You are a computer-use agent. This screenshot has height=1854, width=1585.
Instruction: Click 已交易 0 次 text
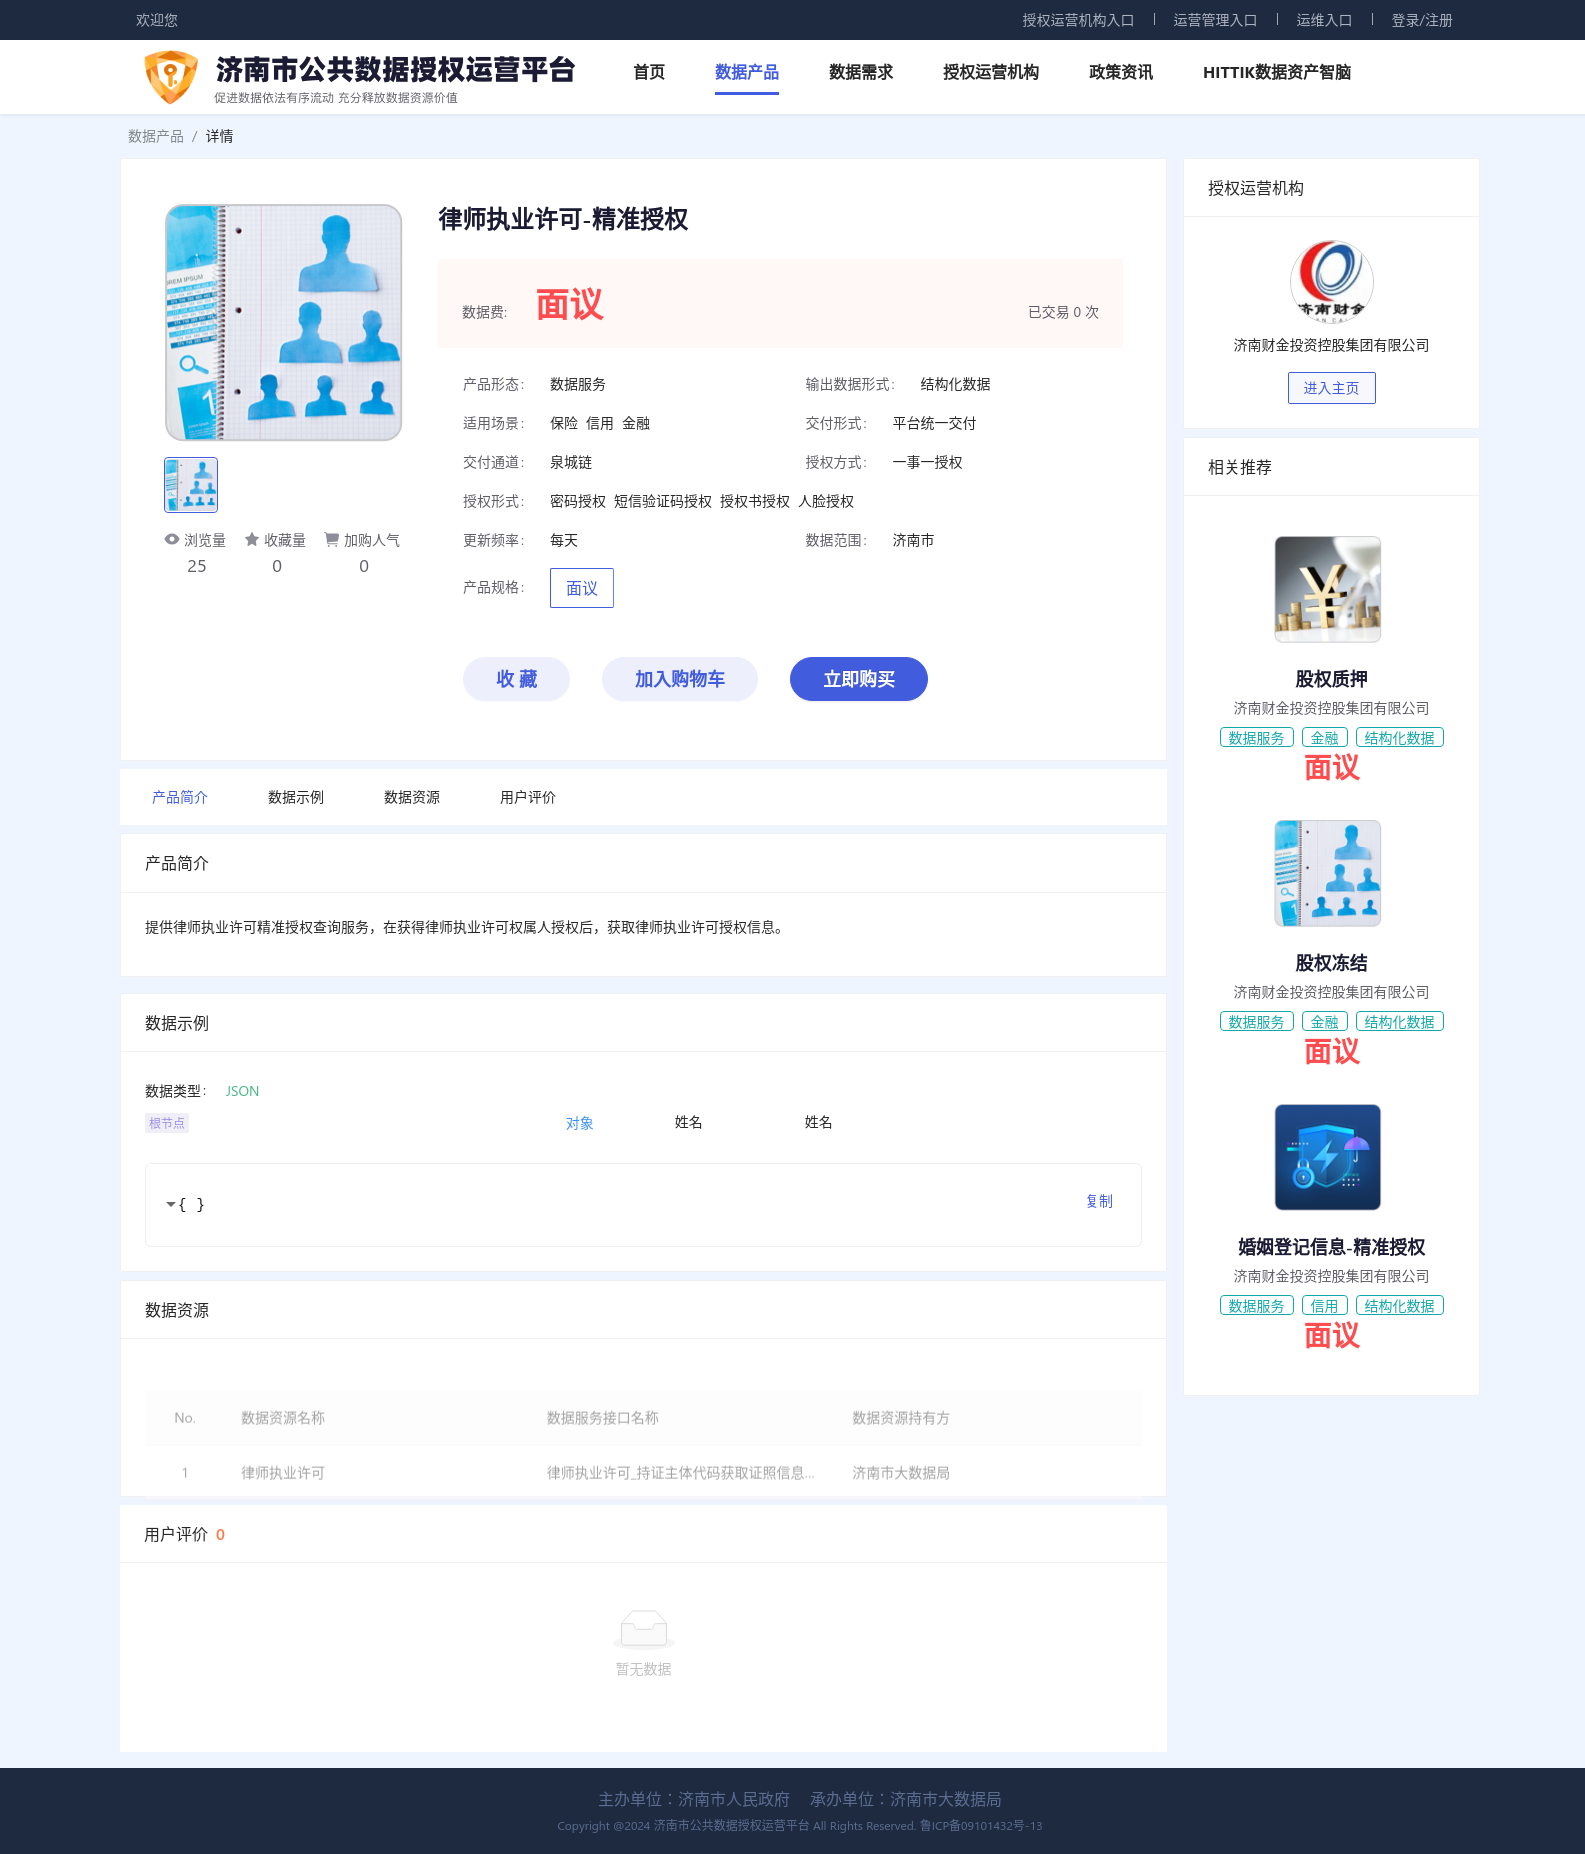click(1063, 312)
